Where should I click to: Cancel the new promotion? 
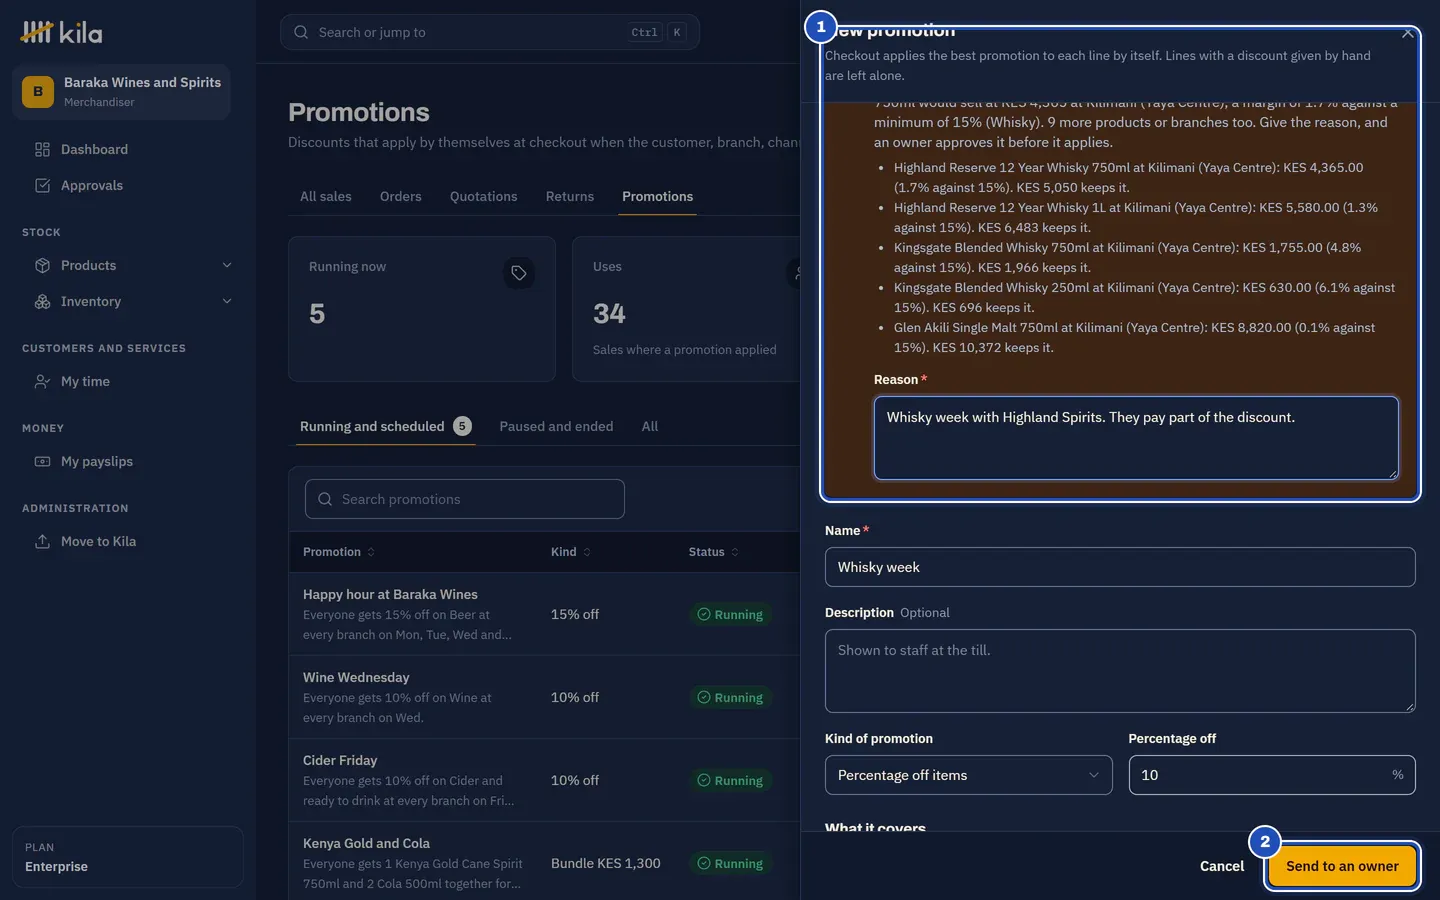coord(1222,867)
